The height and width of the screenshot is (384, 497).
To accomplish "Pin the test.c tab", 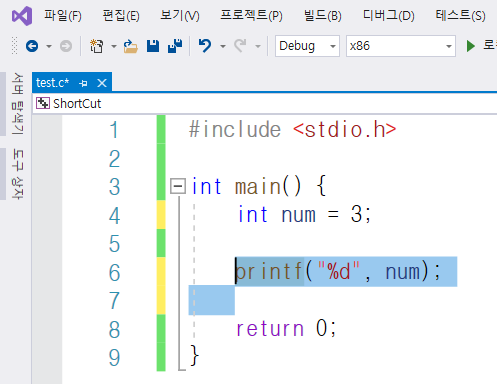I will click(84, 83).
